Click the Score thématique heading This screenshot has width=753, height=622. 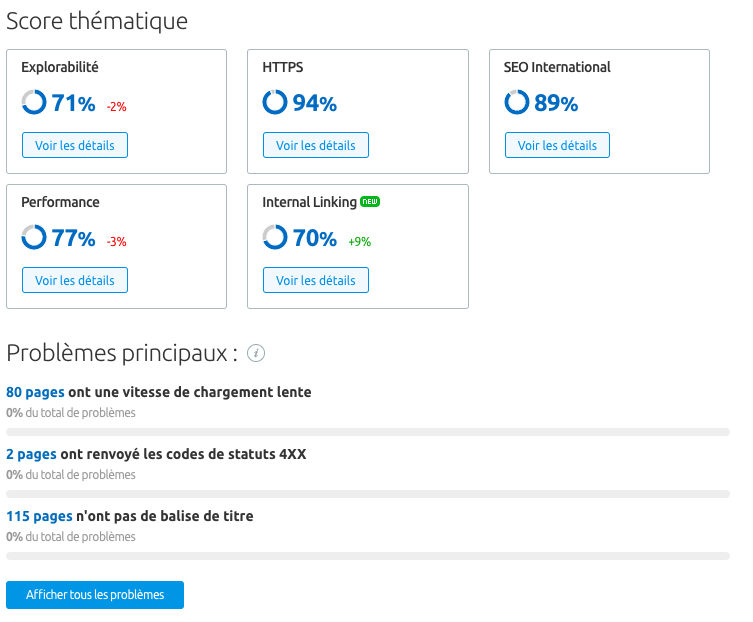[97, 21]
